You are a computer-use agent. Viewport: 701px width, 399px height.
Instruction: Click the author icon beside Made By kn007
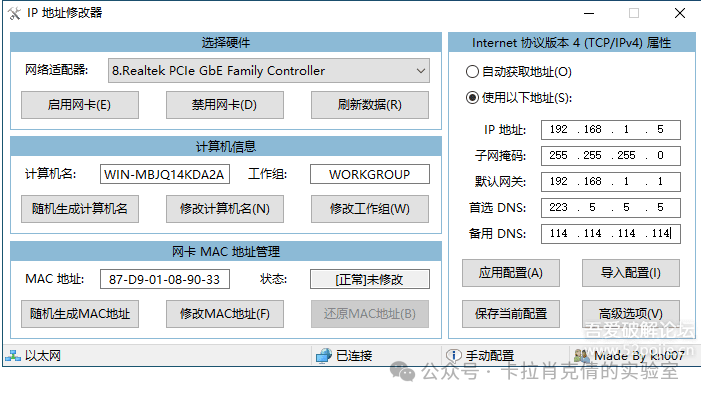(x=581, y=356)
